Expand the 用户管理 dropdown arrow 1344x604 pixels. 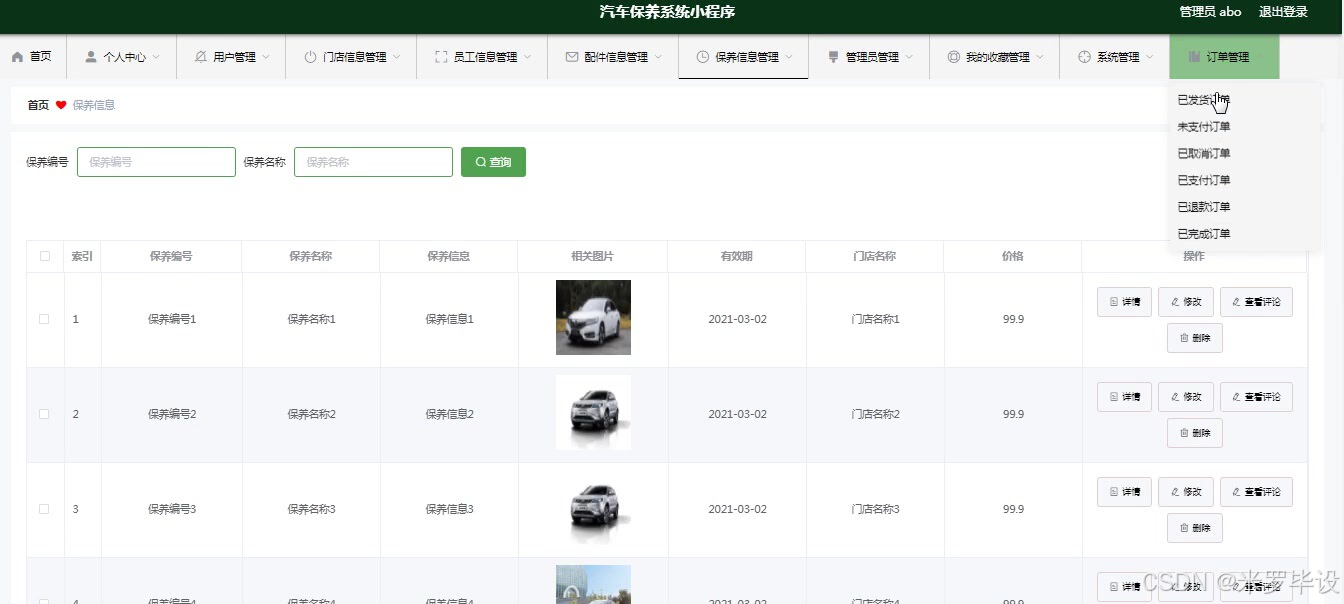tap(266, 58)
